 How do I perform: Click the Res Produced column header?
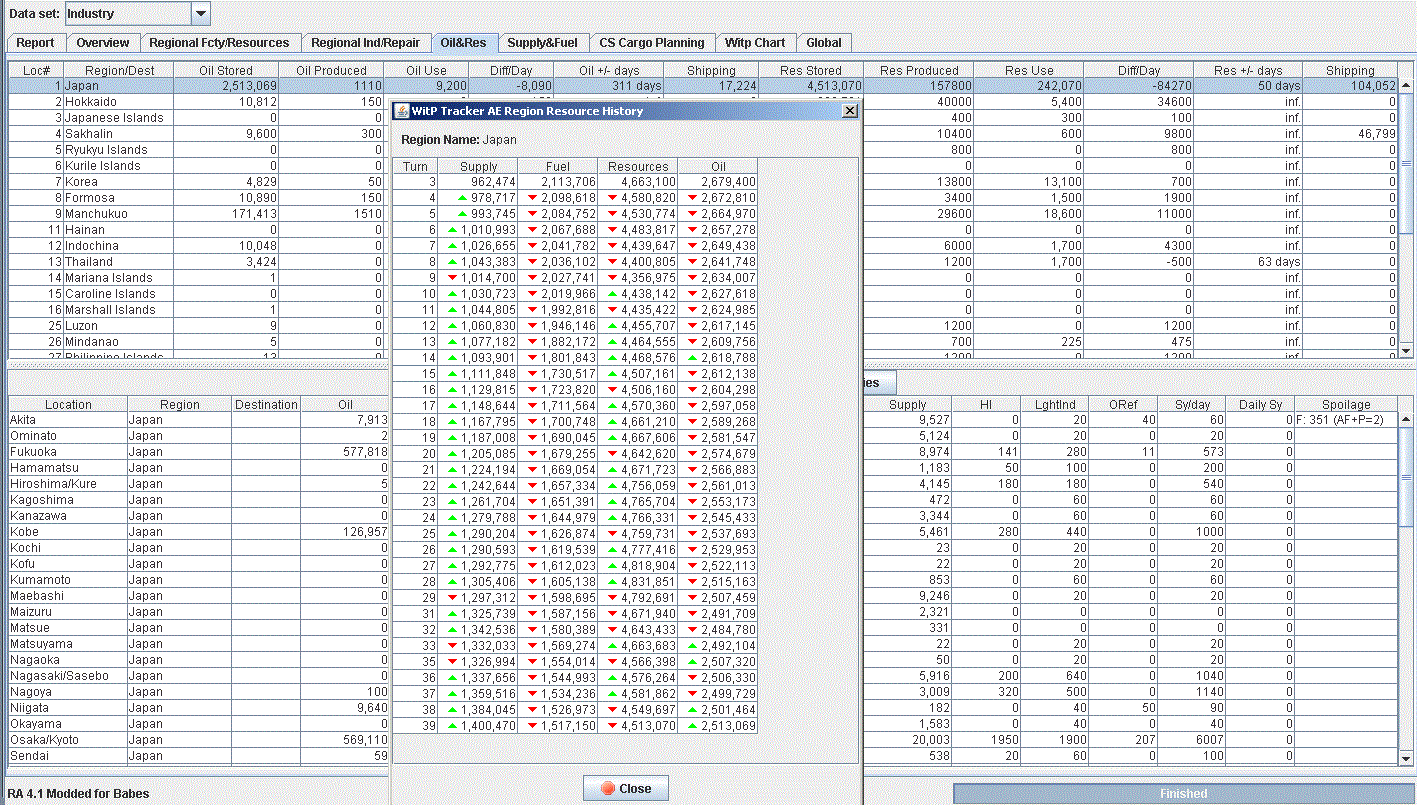919,71
